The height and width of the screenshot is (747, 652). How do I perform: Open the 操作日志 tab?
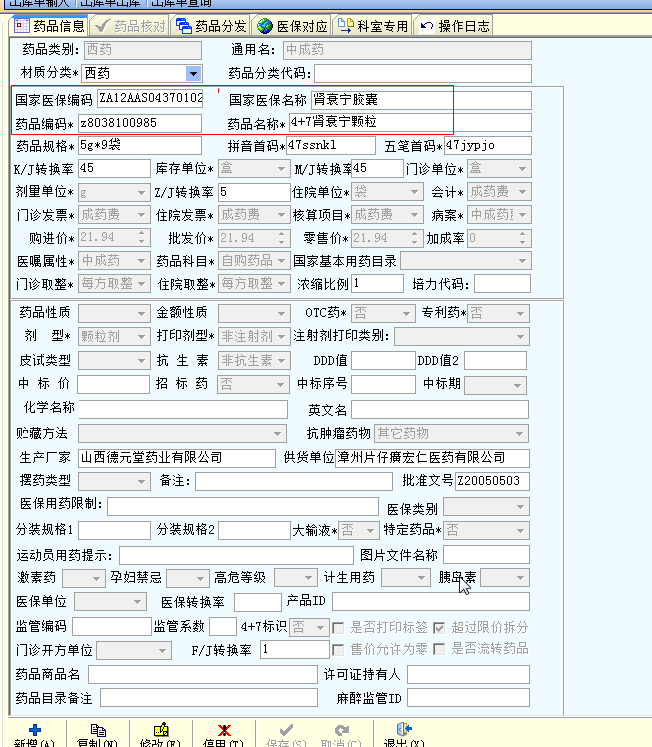click(x=454, y=26)
